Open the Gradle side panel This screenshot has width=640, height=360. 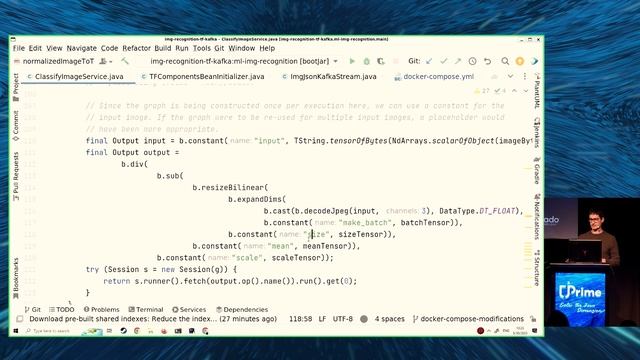pyautogui.click(x=537, y=170)
